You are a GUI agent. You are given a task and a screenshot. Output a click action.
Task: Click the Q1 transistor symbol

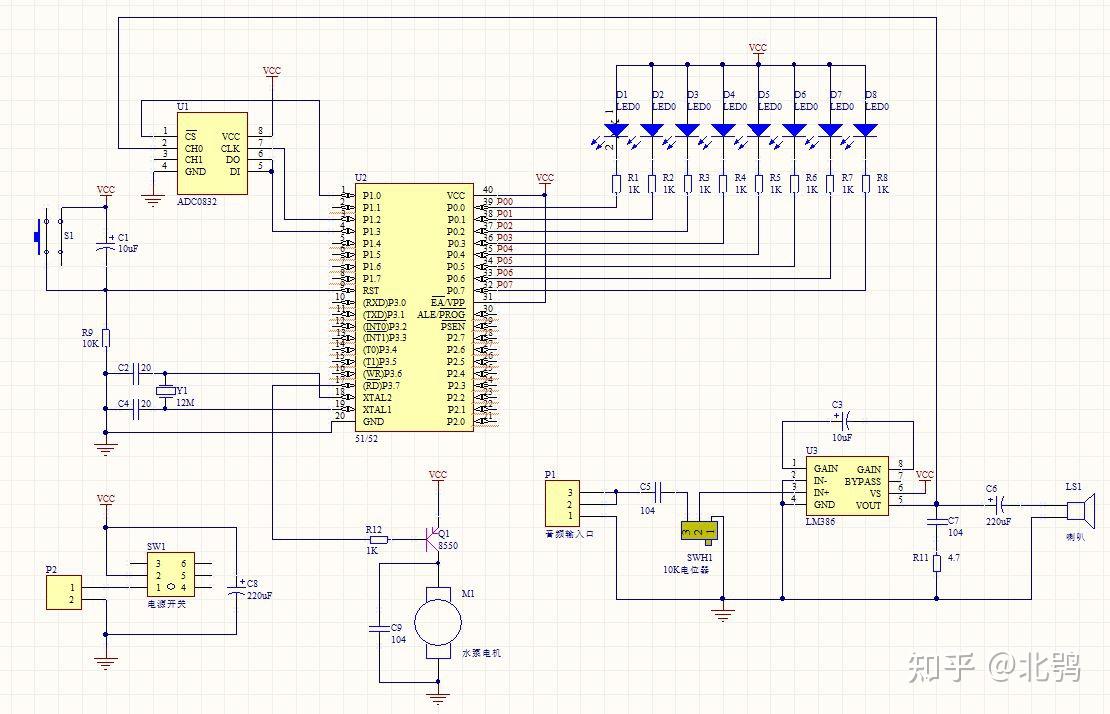431,539
